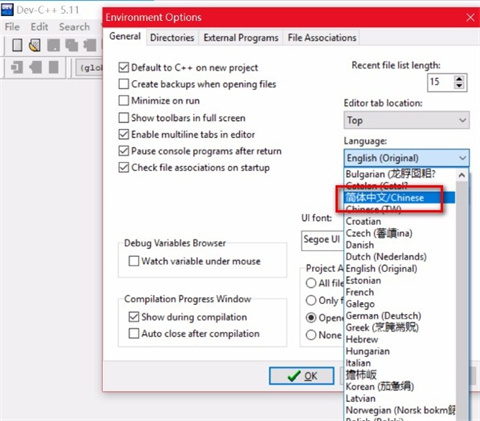Switch to the Directories tab
The height and width of the screenshot is (421, 480).
point(172,38)
